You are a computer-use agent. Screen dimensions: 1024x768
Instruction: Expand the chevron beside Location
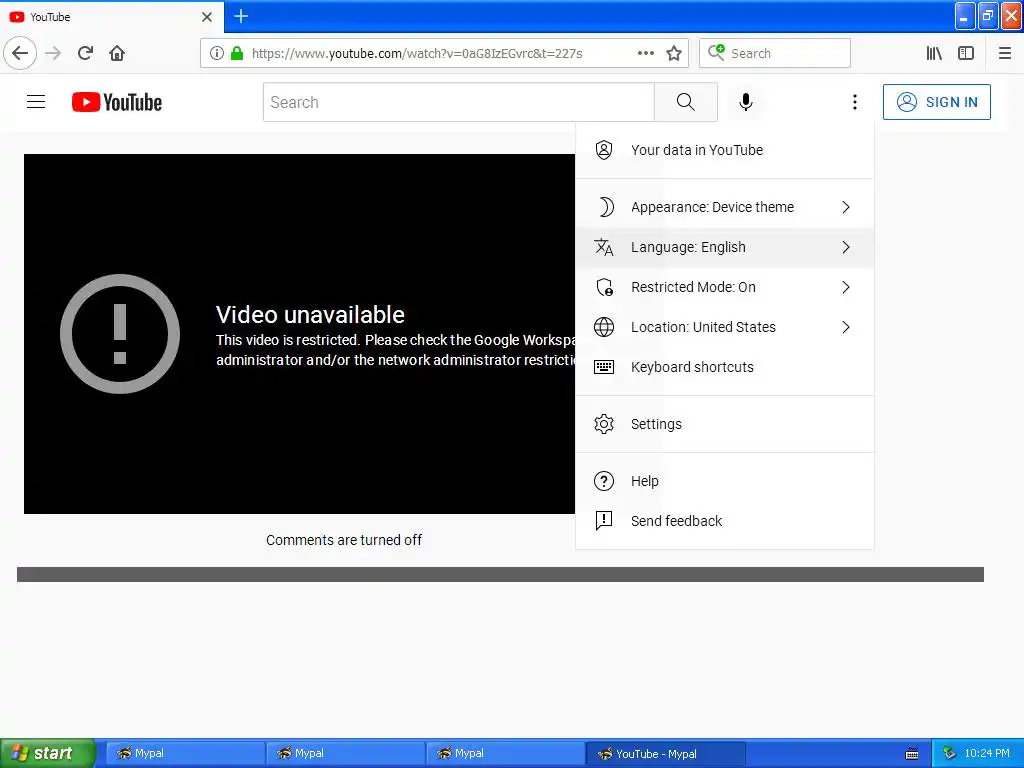[x=846, y=327]
